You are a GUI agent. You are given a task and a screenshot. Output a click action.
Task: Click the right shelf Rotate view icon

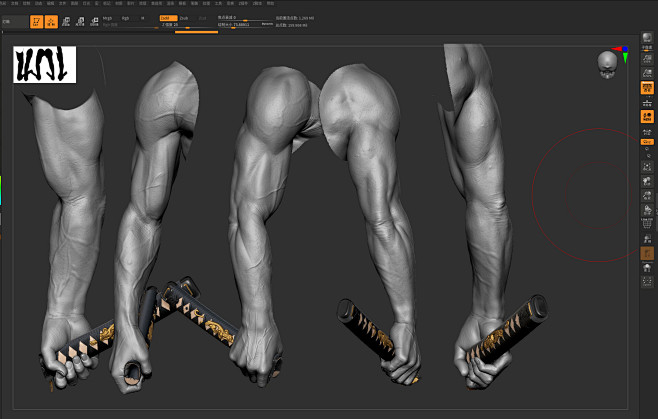(648, 210)
